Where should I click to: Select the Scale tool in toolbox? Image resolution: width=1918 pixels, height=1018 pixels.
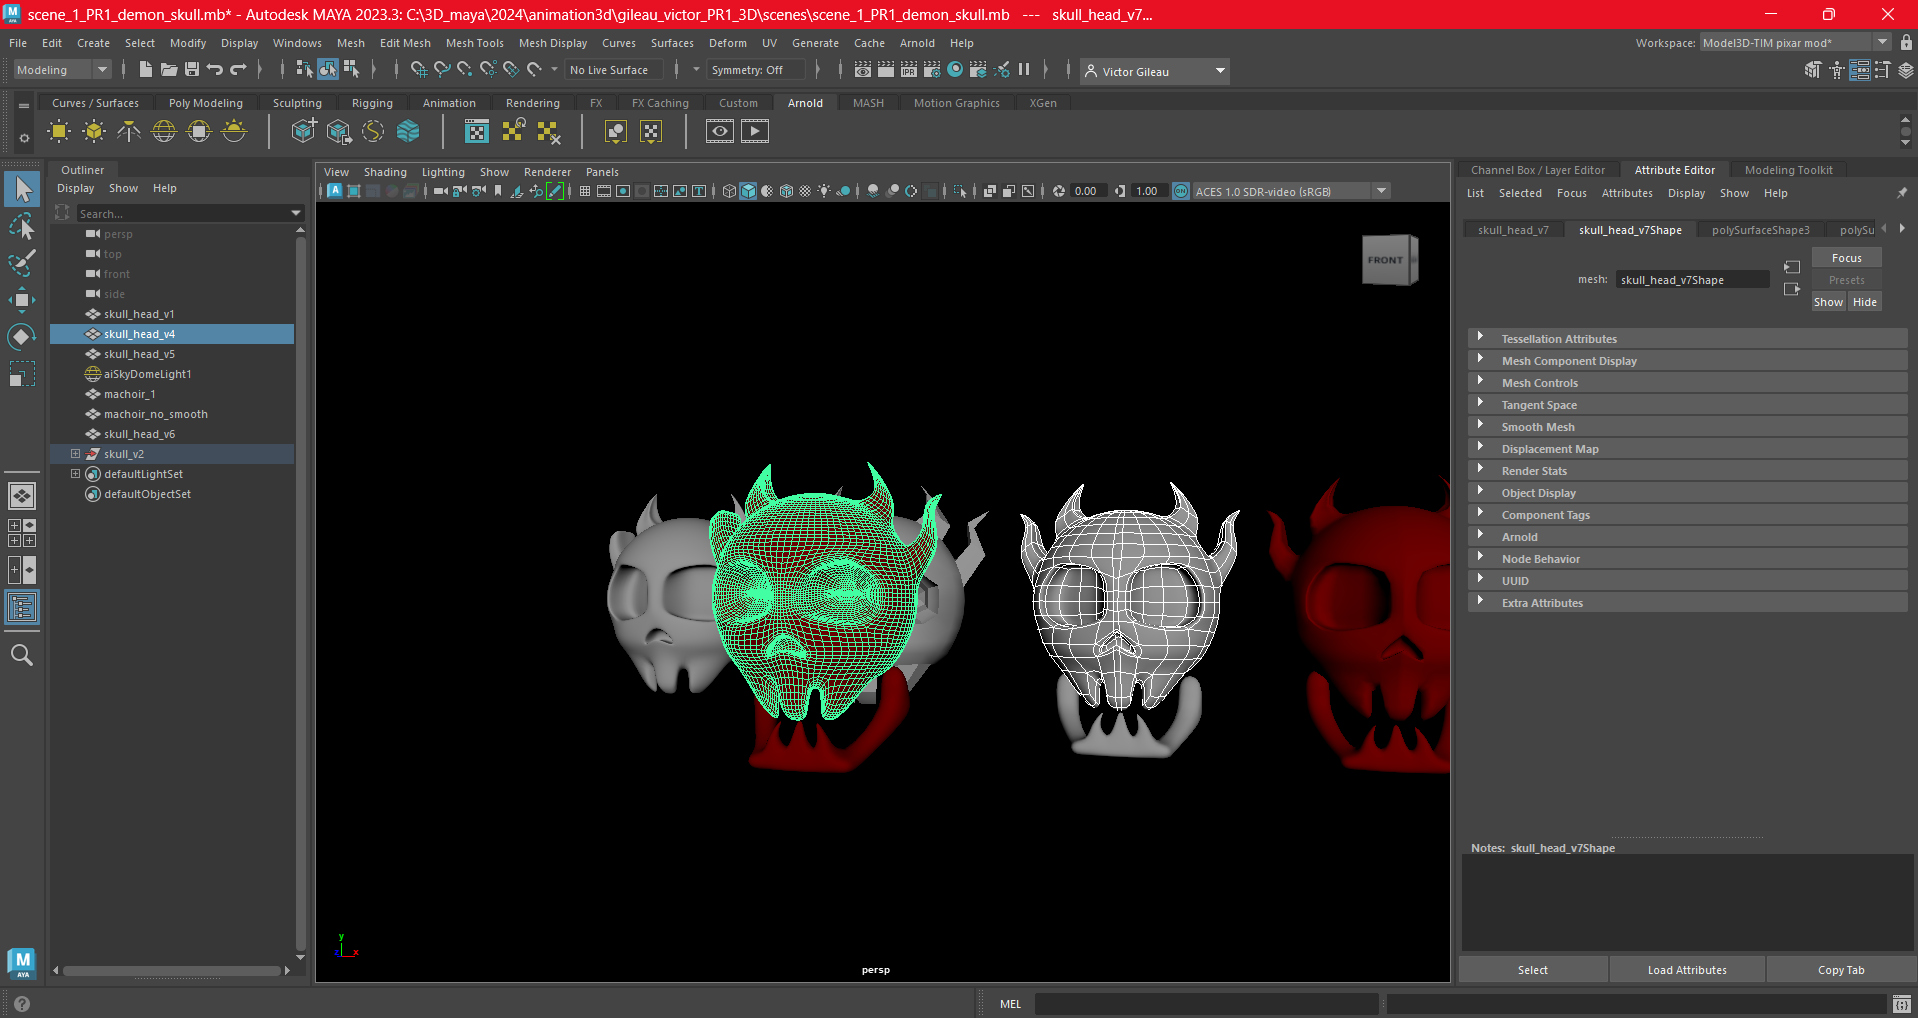(22, 374)
